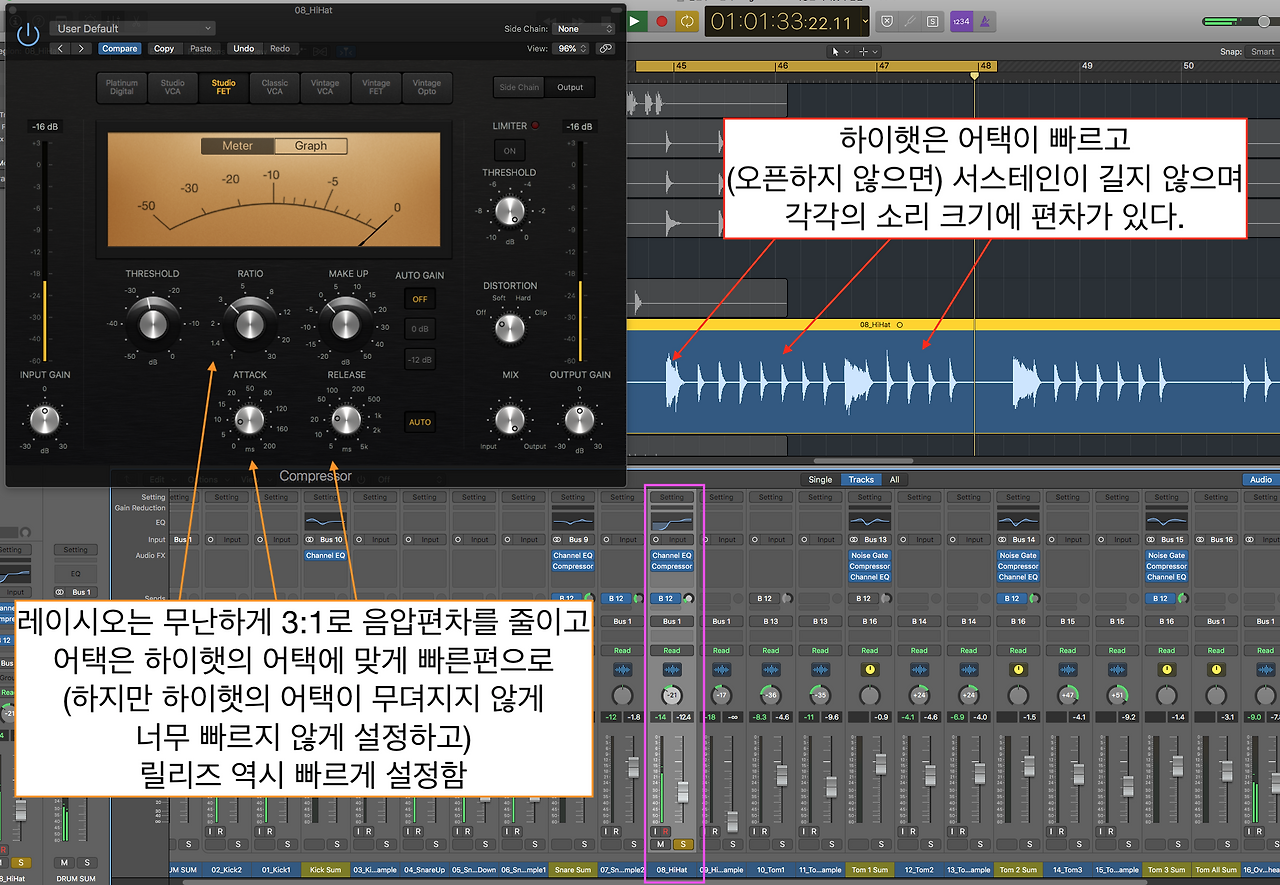Select the Vintage Opto compressor type
This screenshot has width=1280, height=885.
tap(427, 87)
